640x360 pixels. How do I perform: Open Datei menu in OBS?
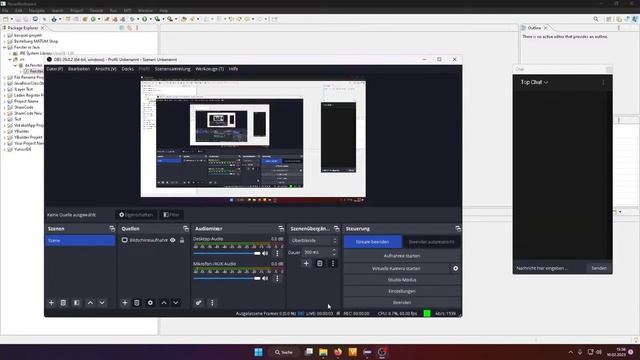click(55, 69)
